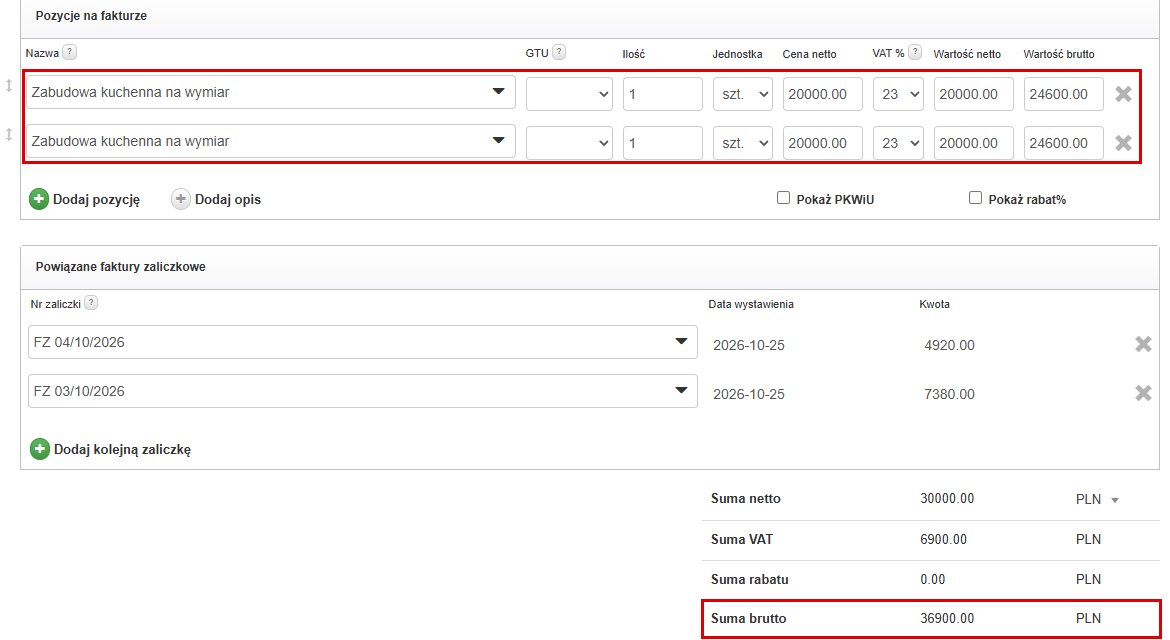This screenshot has height=640, width=1170.
Task: Focus the Ilość field in the first row
Action: (663, 94)
